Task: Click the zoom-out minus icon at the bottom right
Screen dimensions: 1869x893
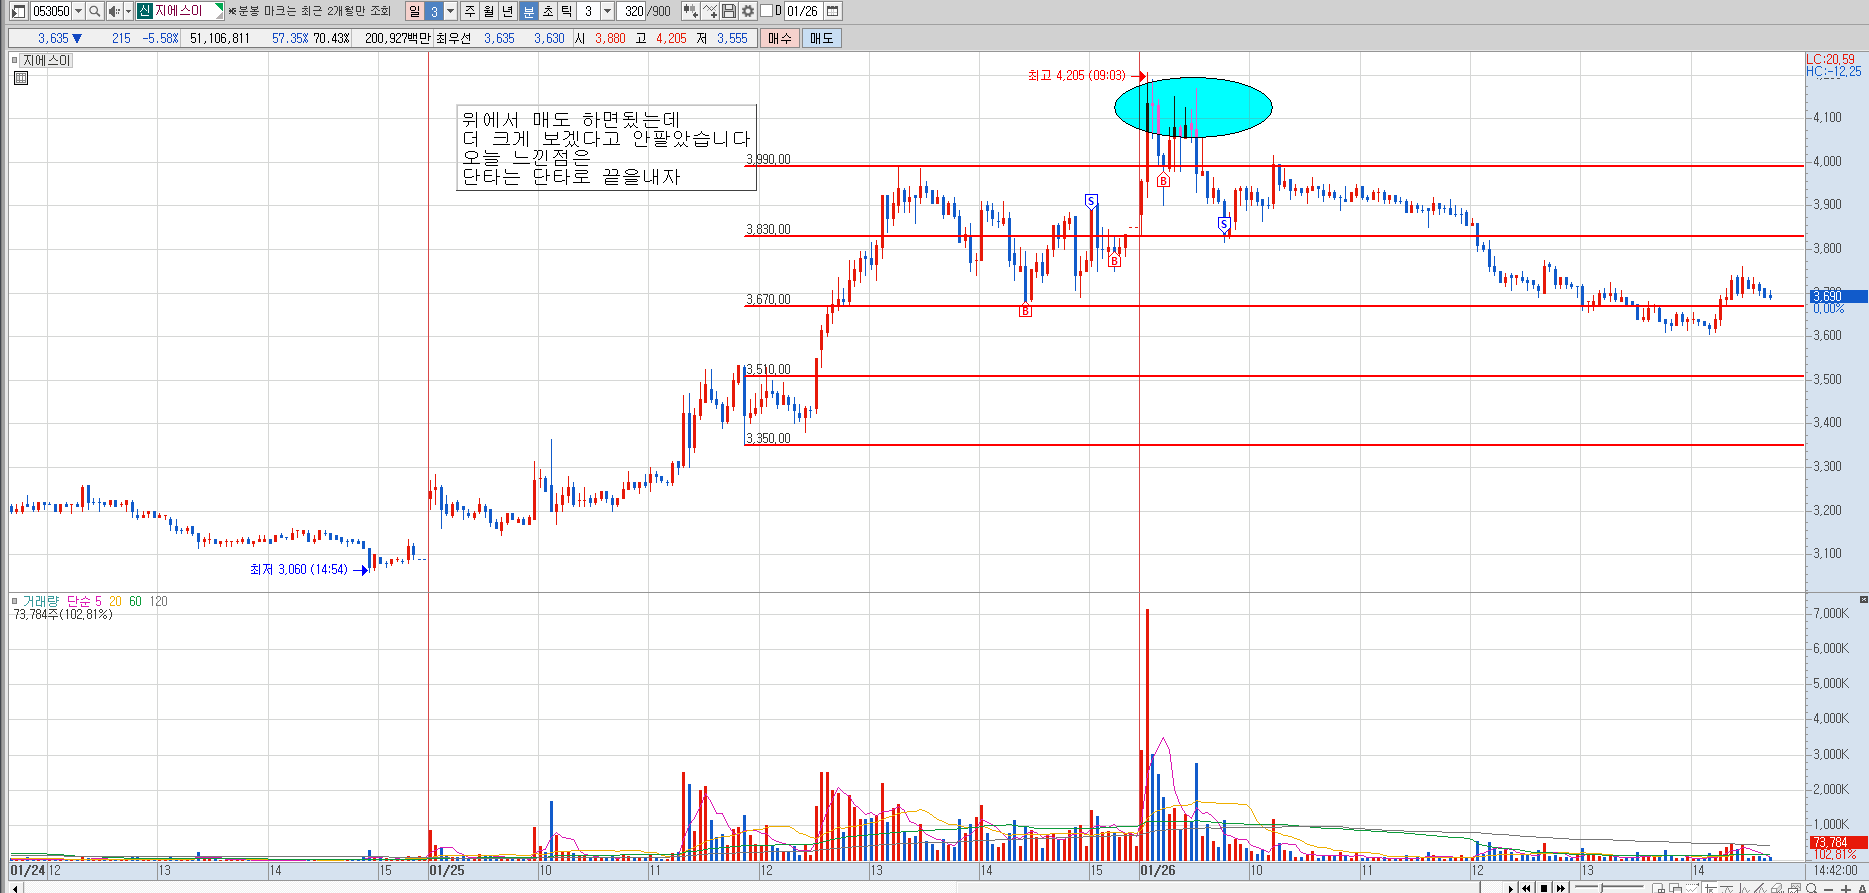Action: pos(1828,888)
